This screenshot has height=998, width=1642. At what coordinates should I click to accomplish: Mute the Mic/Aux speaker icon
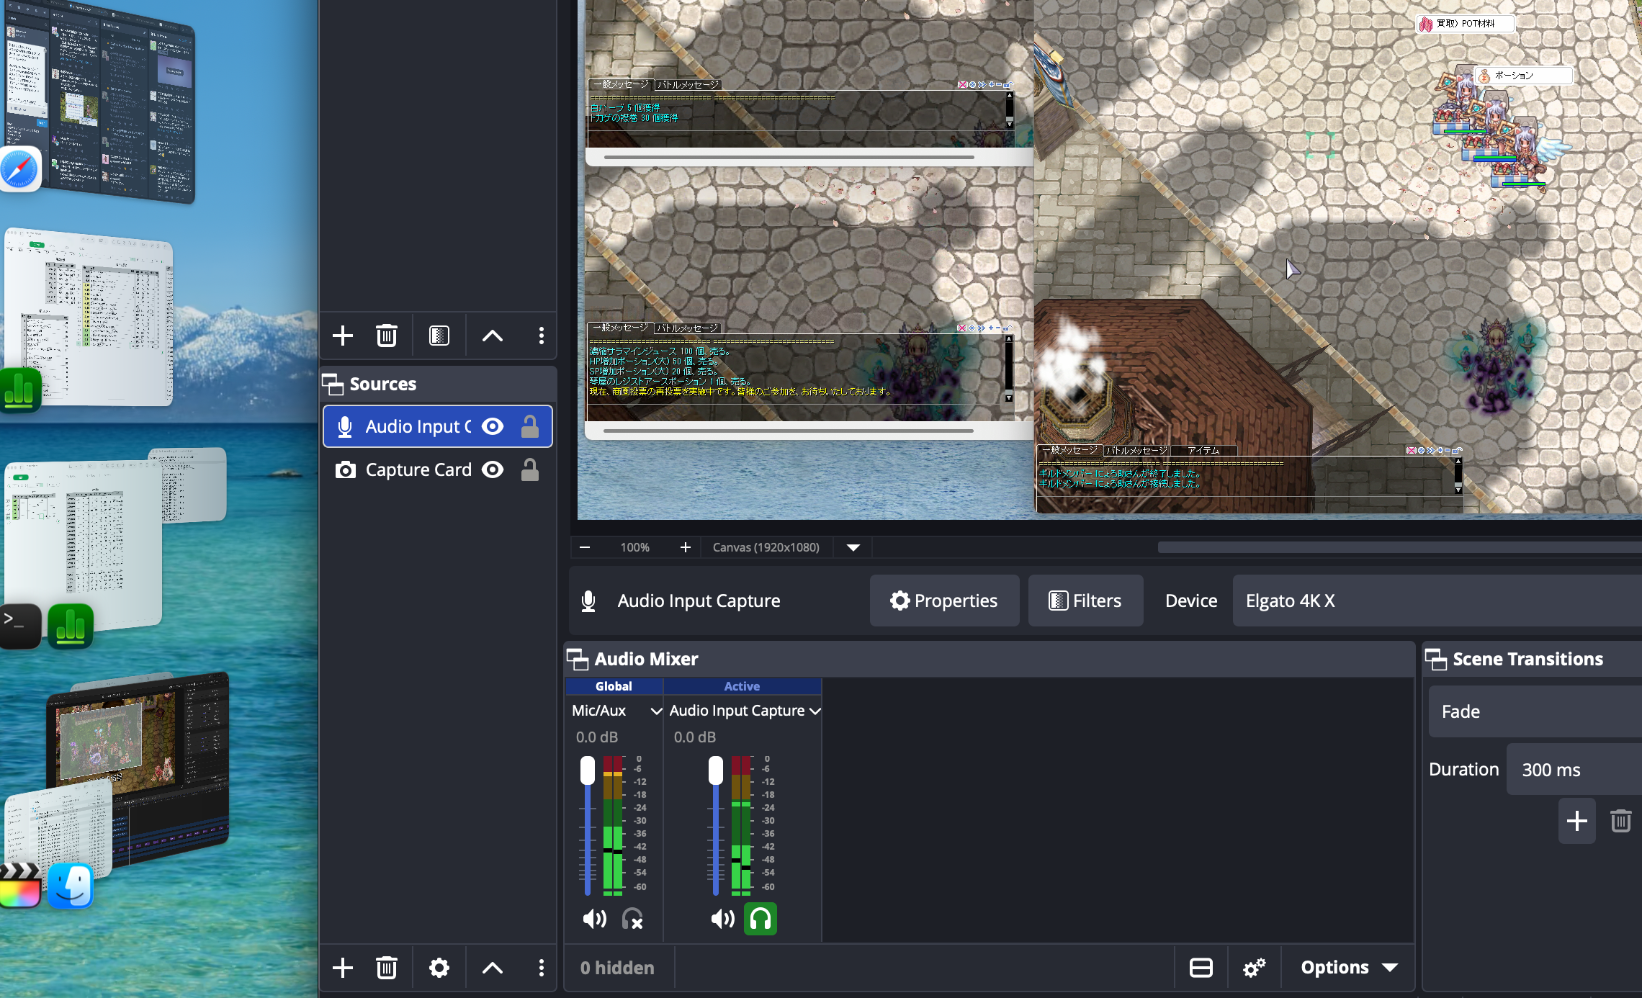click(x=594, y=919)
